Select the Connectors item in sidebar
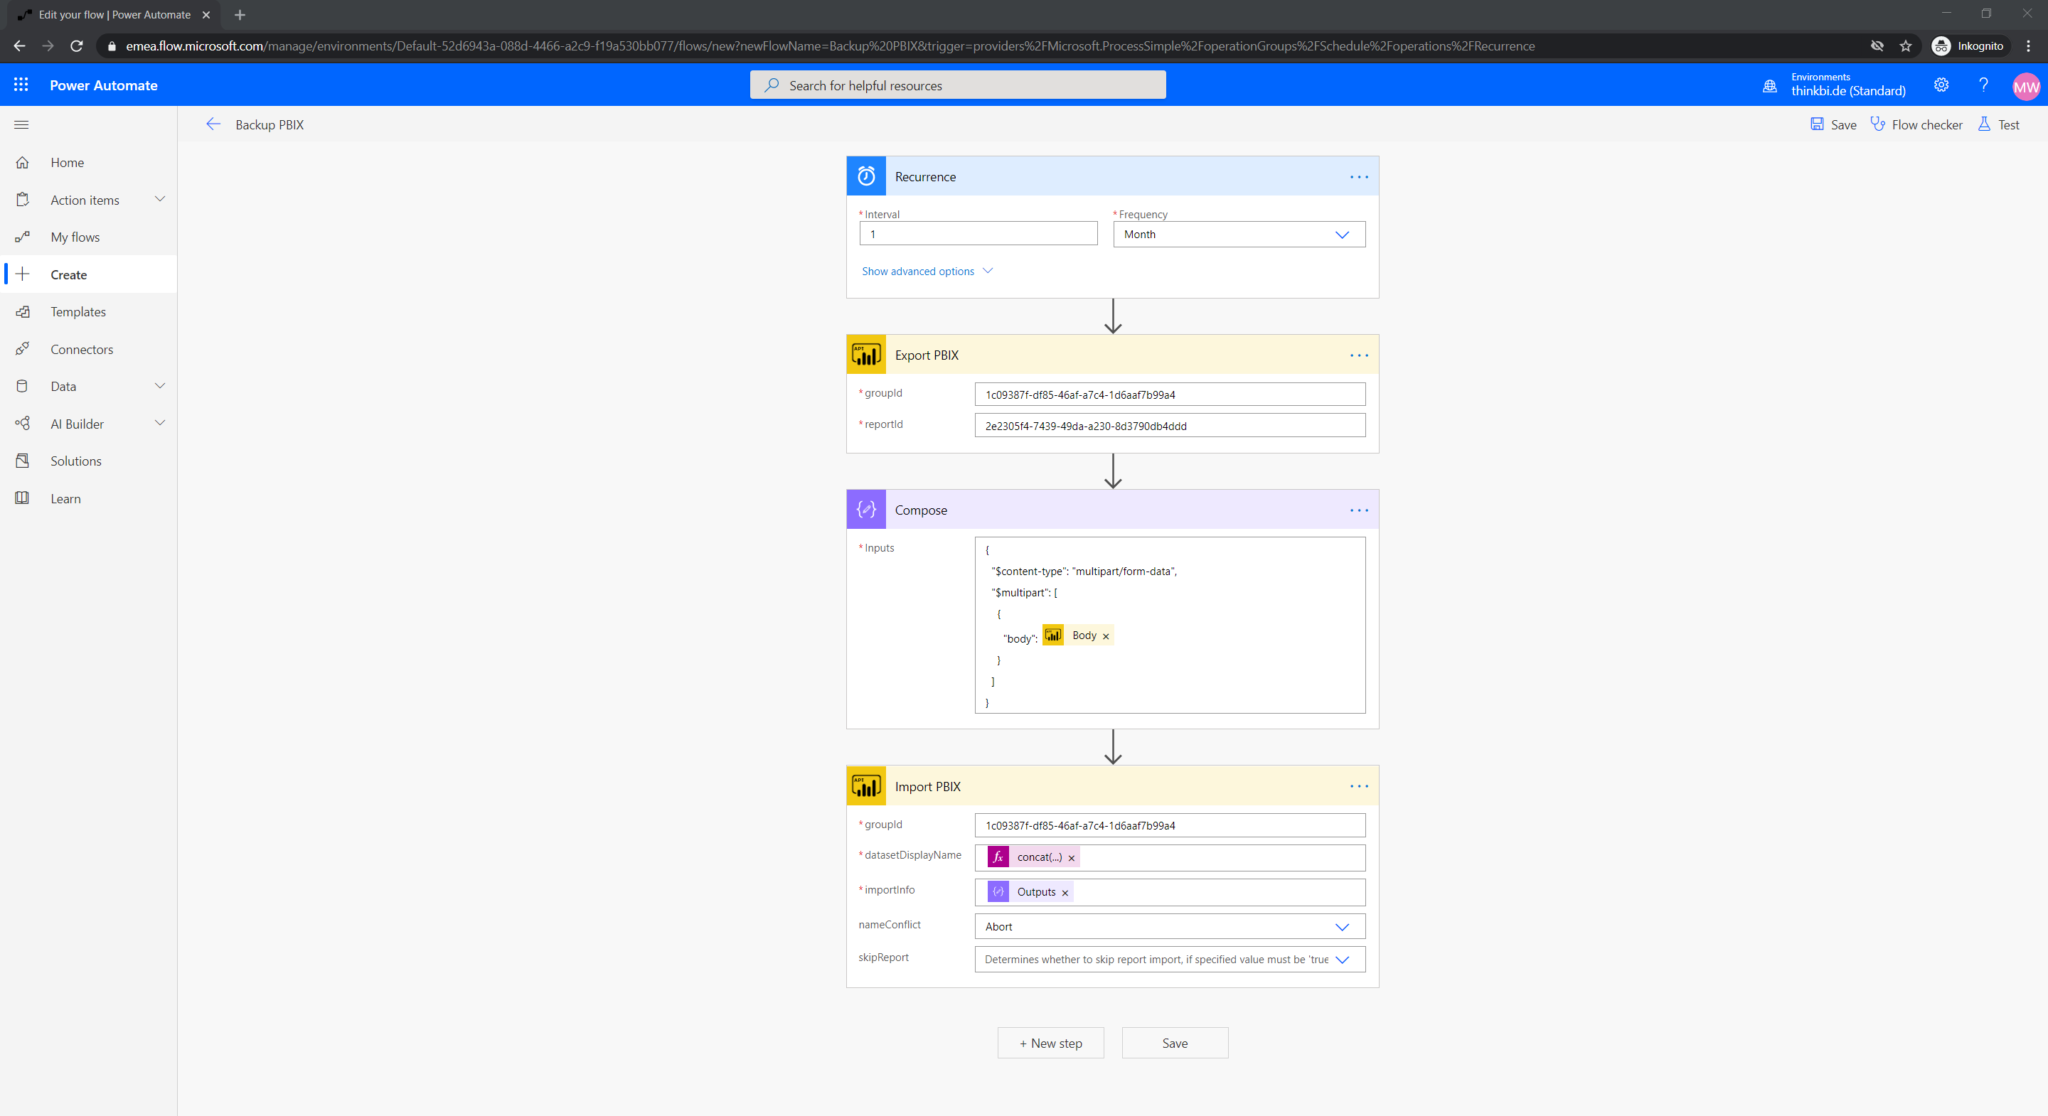Viewport: 2048px width, 1116px height. (82, 348)
